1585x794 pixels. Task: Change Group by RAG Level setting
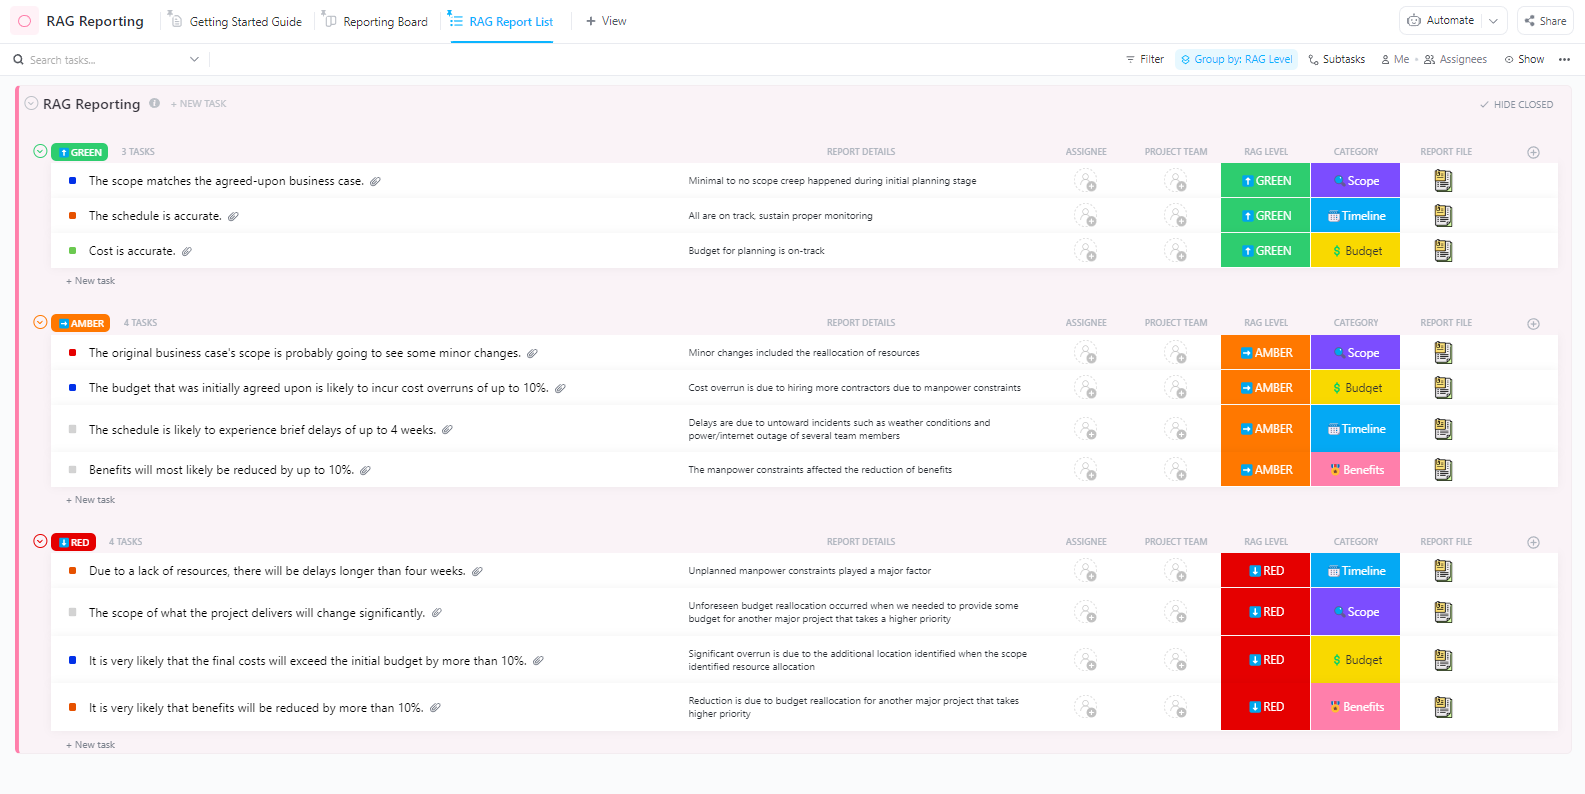point(1236,60)
